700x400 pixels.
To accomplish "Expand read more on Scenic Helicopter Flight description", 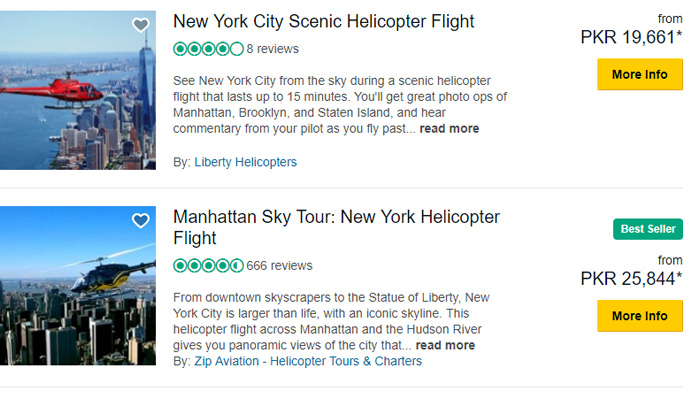I will (x=449, y=129).
